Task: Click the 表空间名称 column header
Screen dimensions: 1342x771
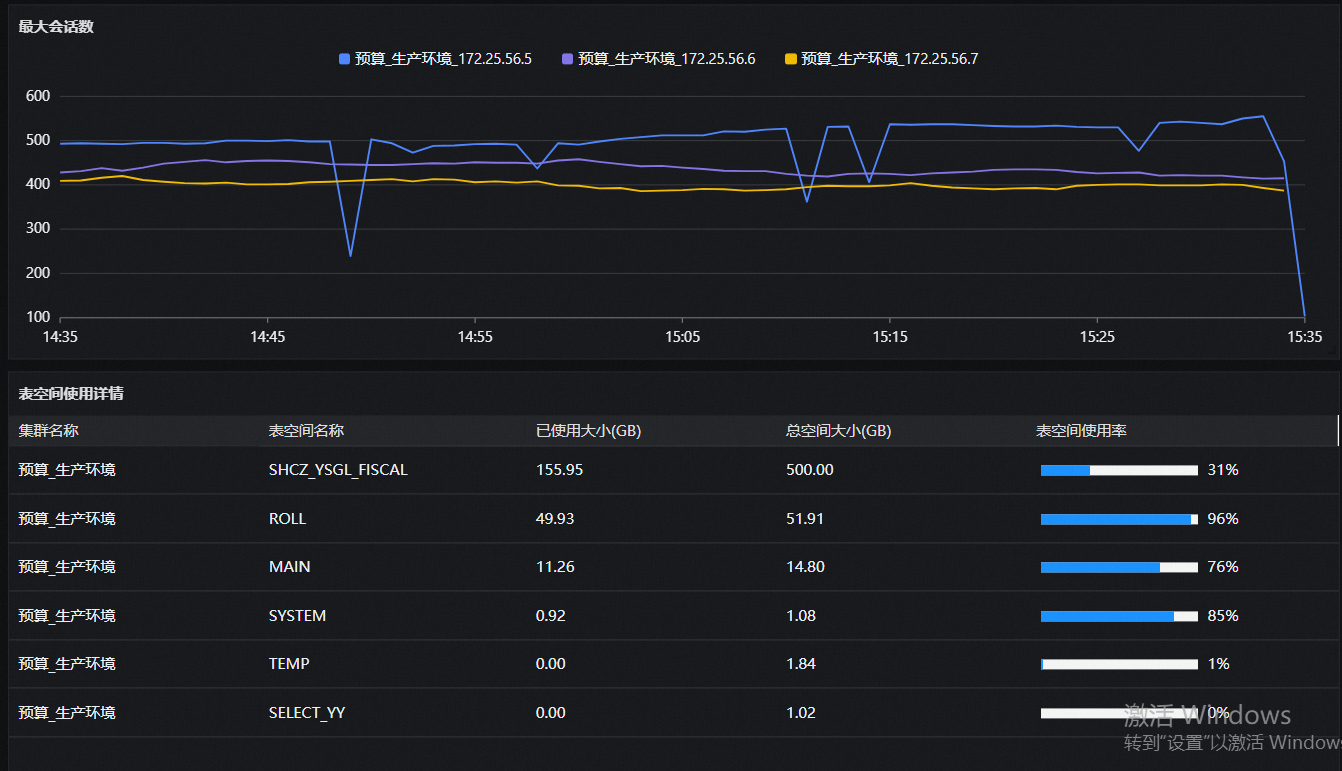Action: (x=306, y=431)
